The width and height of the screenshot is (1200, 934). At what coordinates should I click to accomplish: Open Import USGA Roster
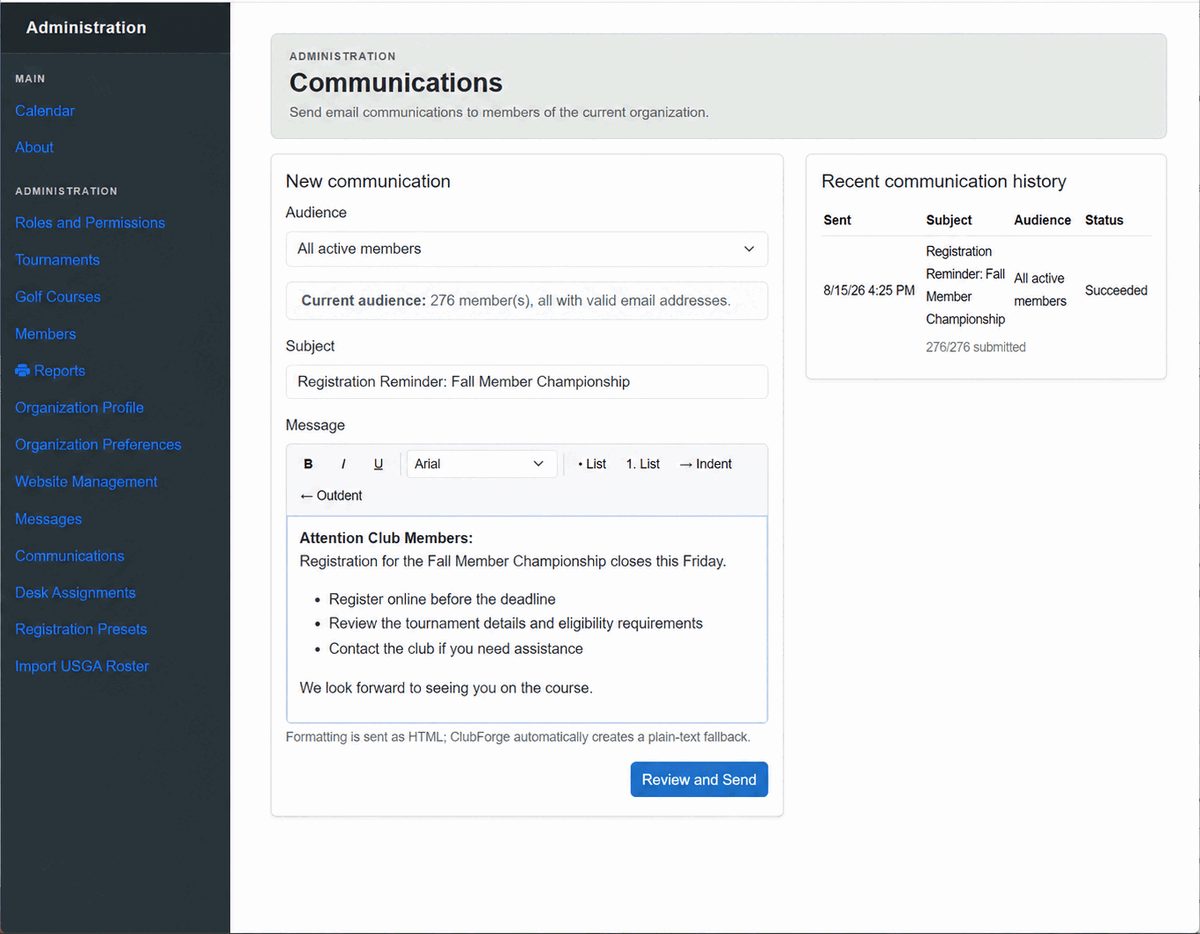click(x=82, y=667)
